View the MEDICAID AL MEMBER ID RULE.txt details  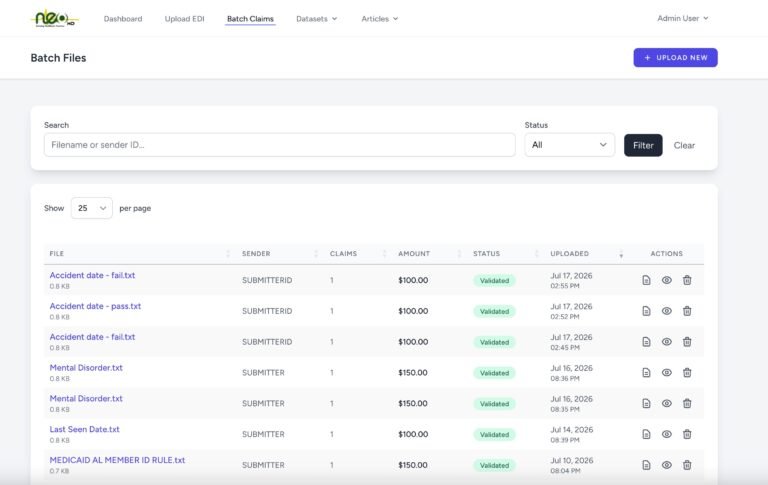[x=667, y=465]
